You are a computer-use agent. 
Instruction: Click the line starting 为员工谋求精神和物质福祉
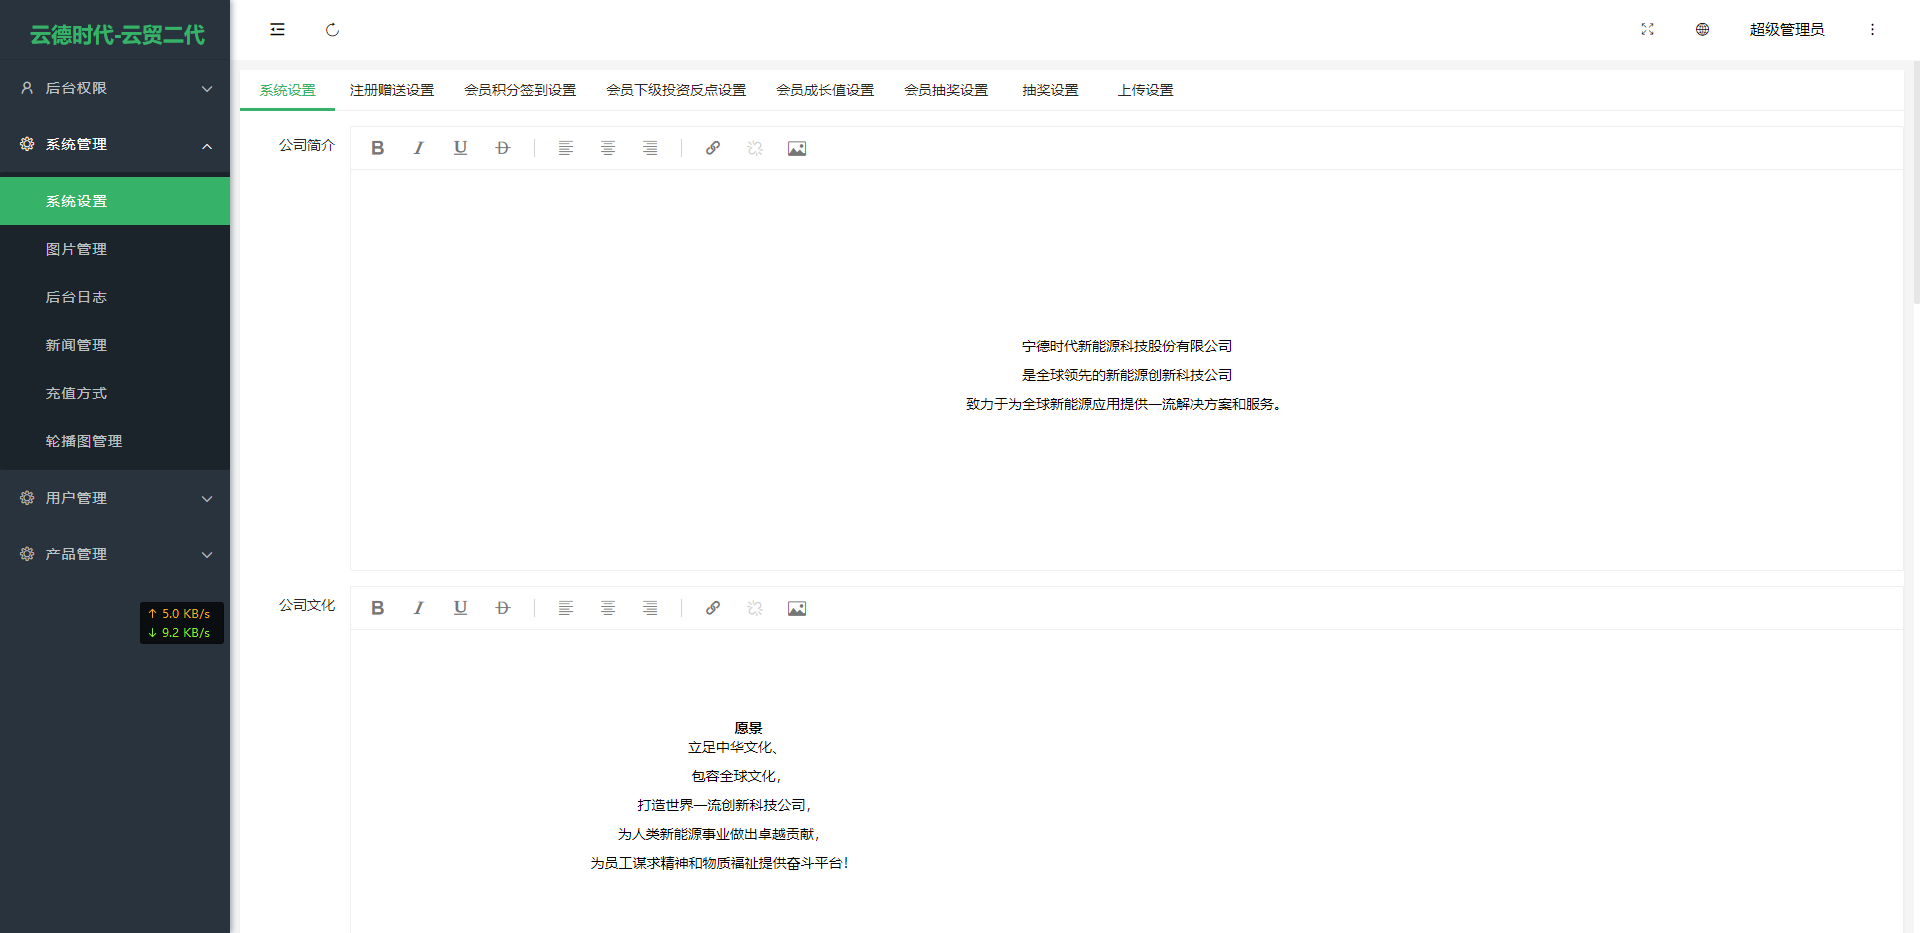719,863
